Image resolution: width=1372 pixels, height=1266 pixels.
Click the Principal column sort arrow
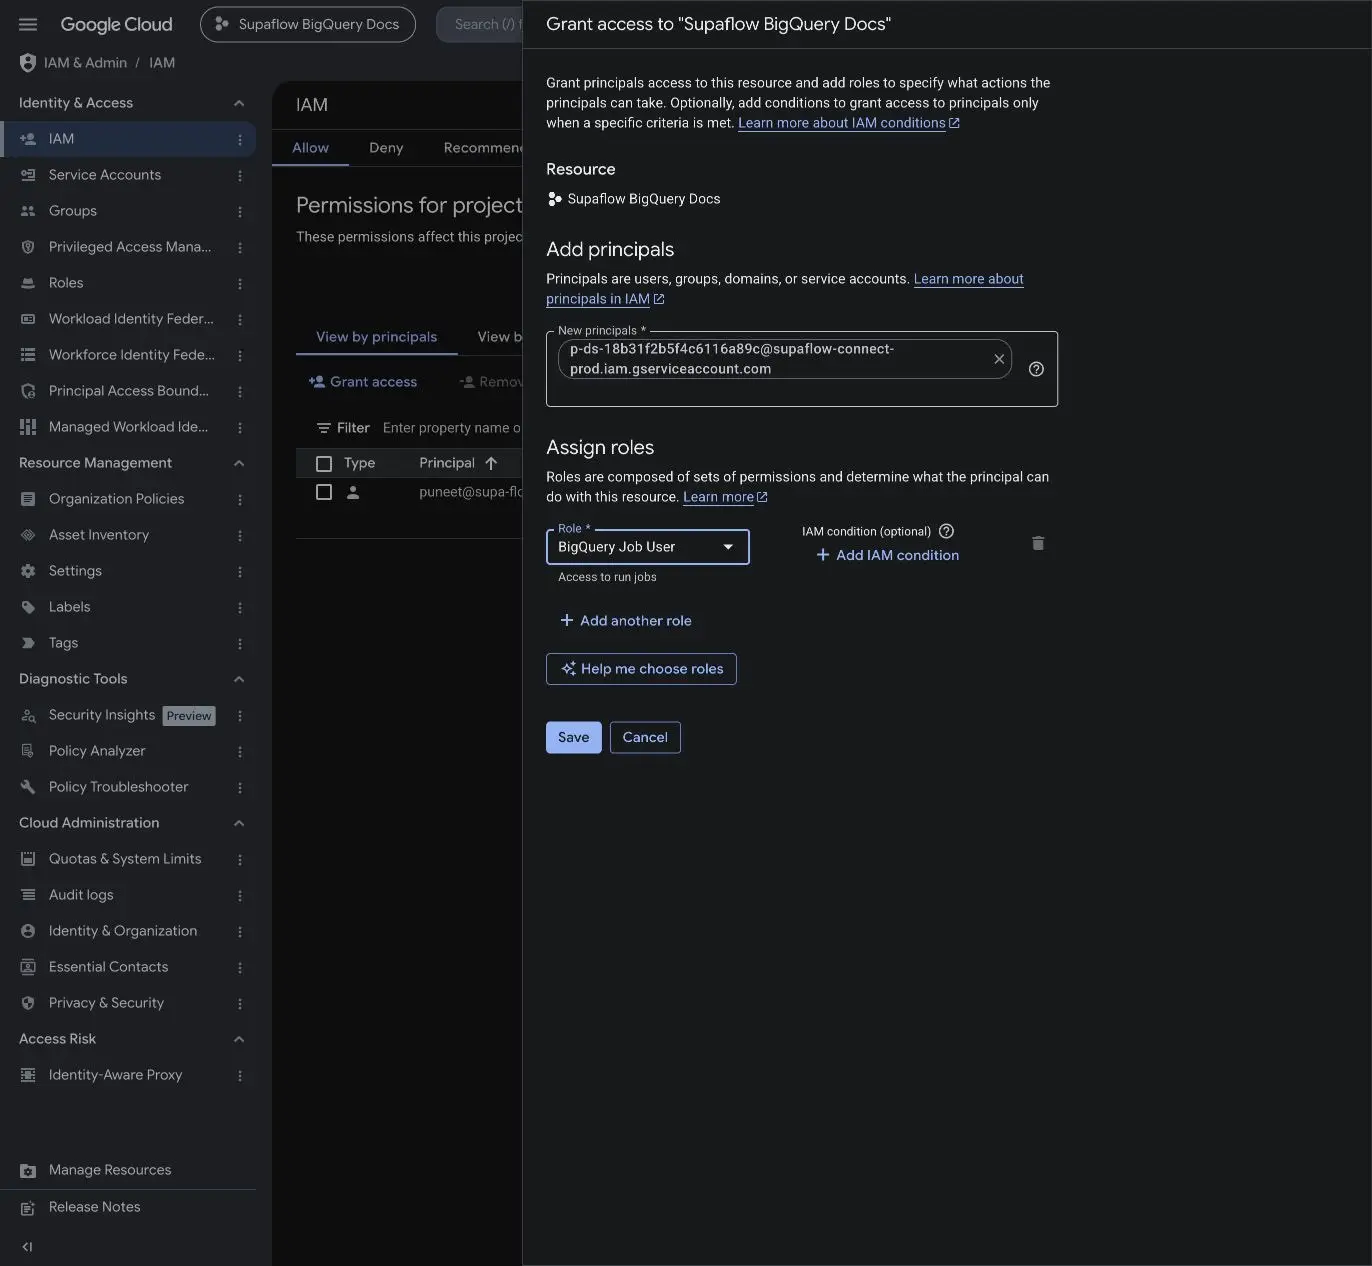tap(491, 463)
